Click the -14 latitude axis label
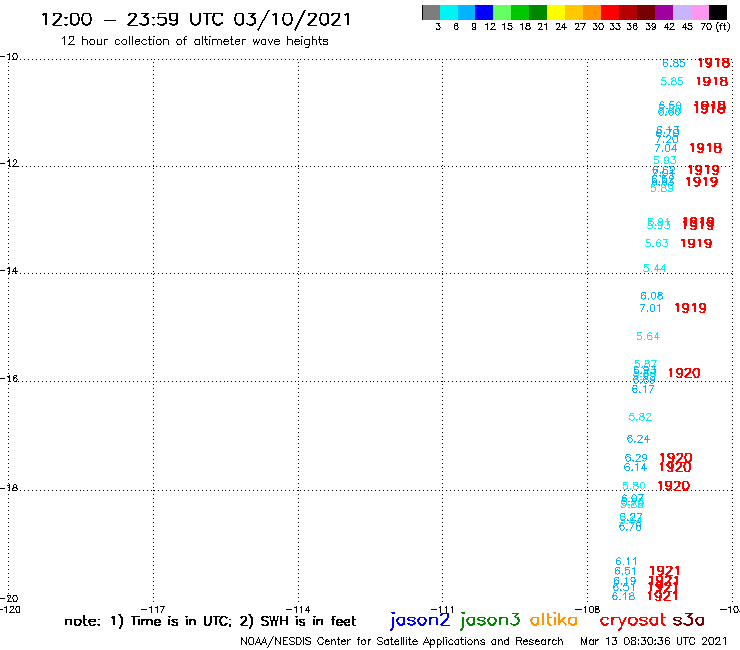Image resolution: width=740 pixels, height=650 pixels. point(8,271)
